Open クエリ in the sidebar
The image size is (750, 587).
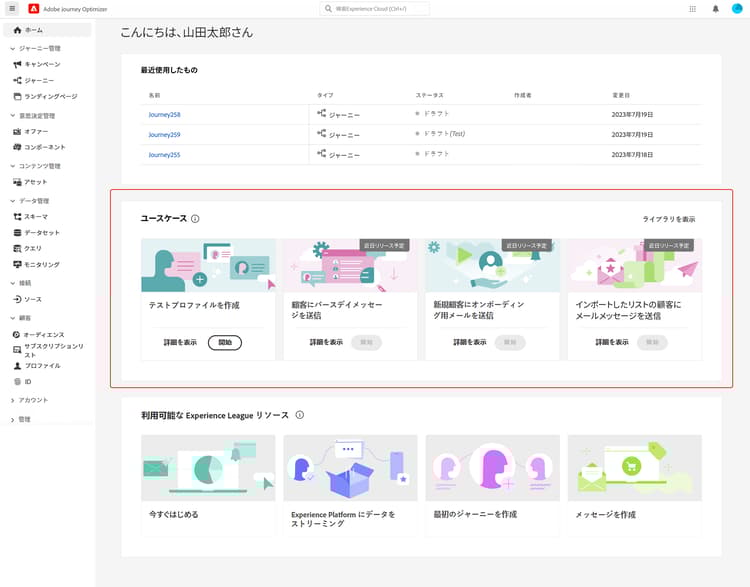(x=28, y=248)
